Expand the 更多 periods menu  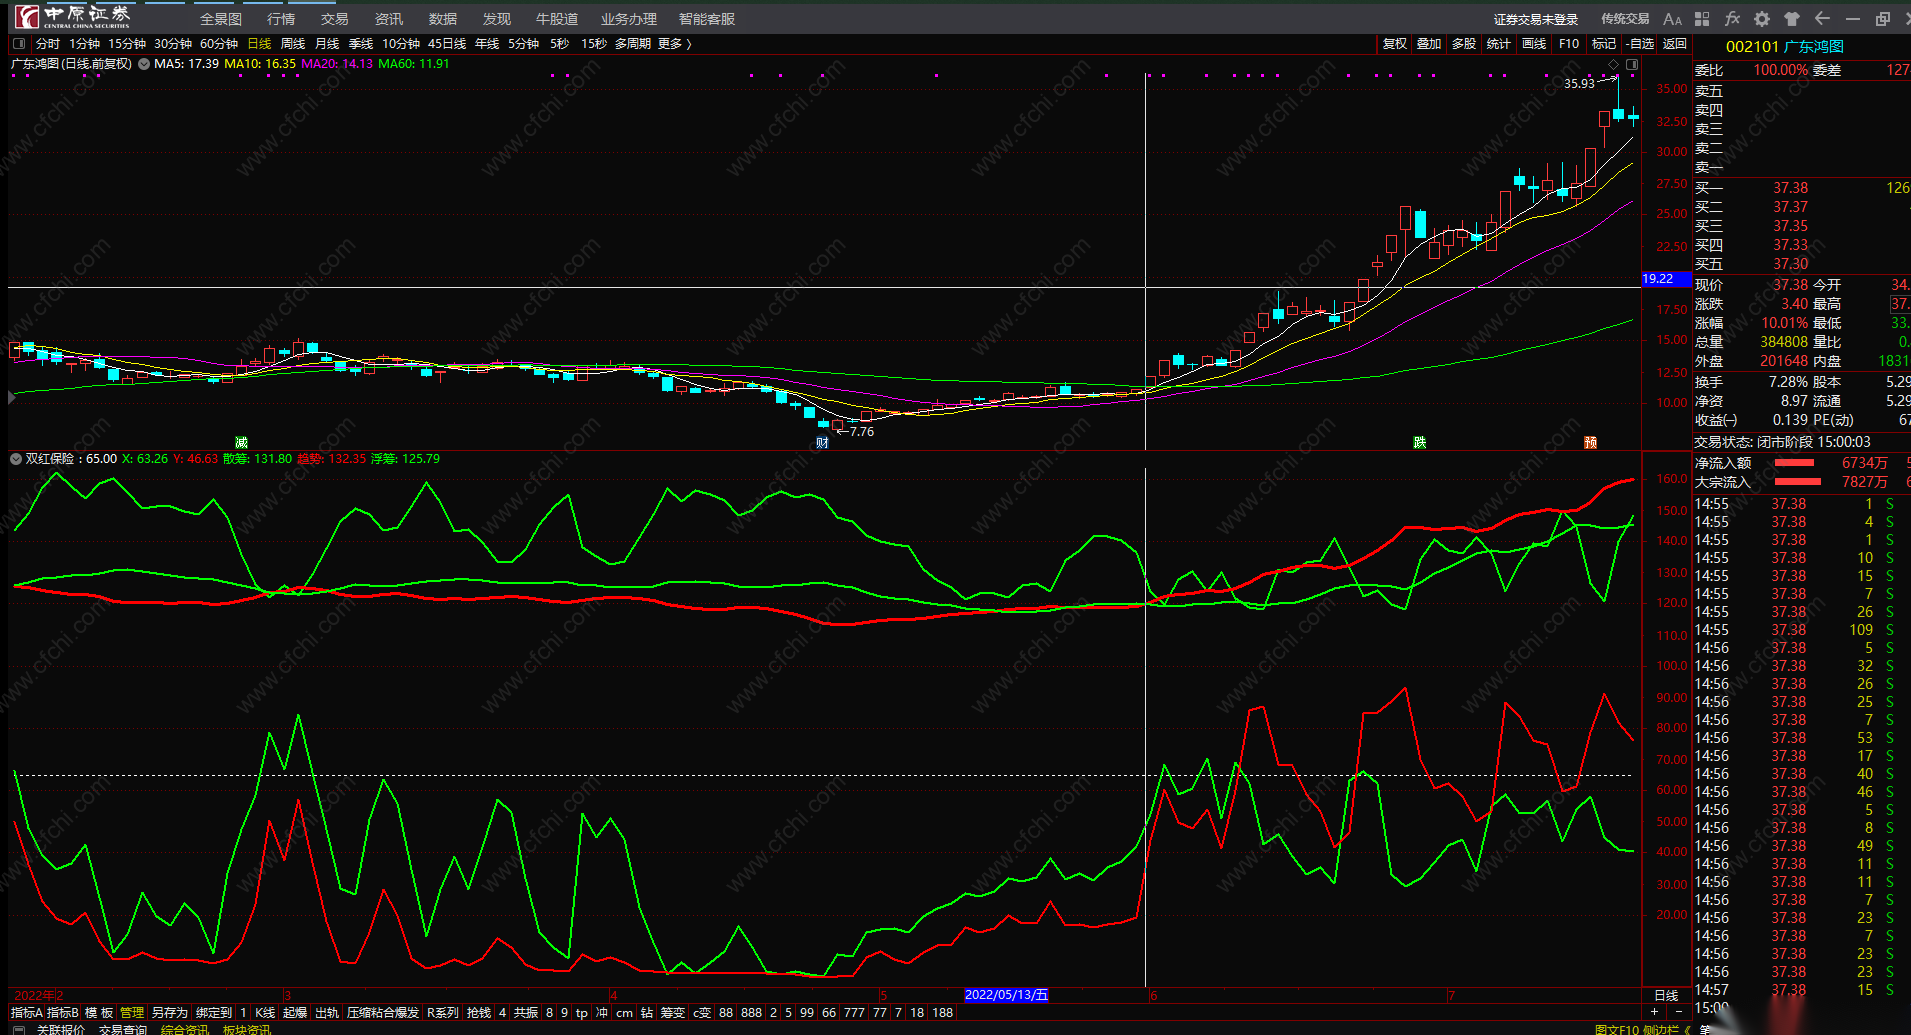point(674,44)
